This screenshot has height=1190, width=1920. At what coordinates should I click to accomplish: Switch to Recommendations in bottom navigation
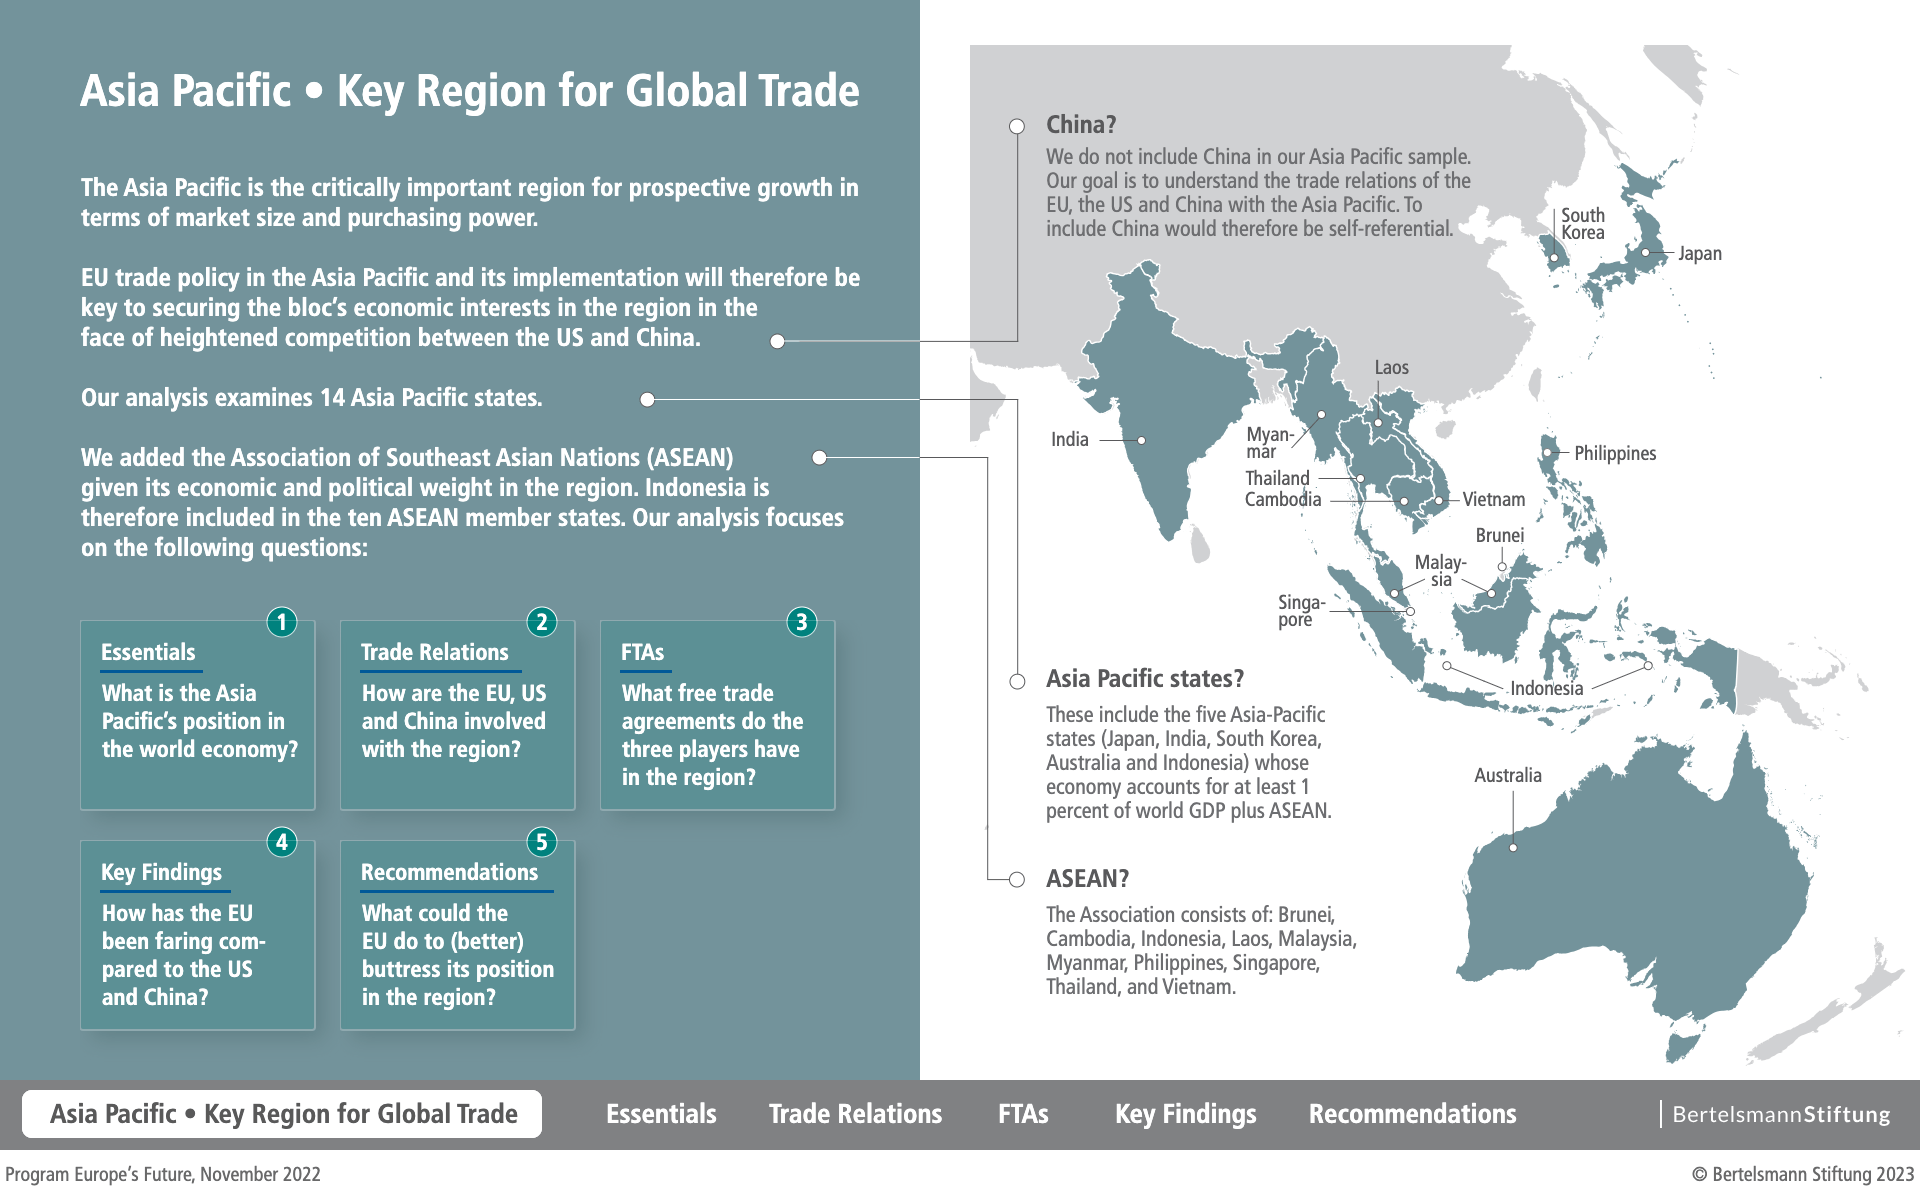coord(1412,1114)
